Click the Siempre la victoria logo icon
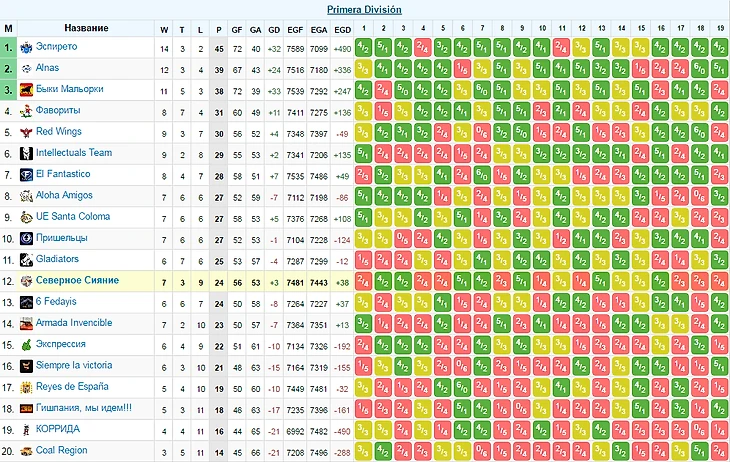The image size is (730, 462). tap(26, 366)
